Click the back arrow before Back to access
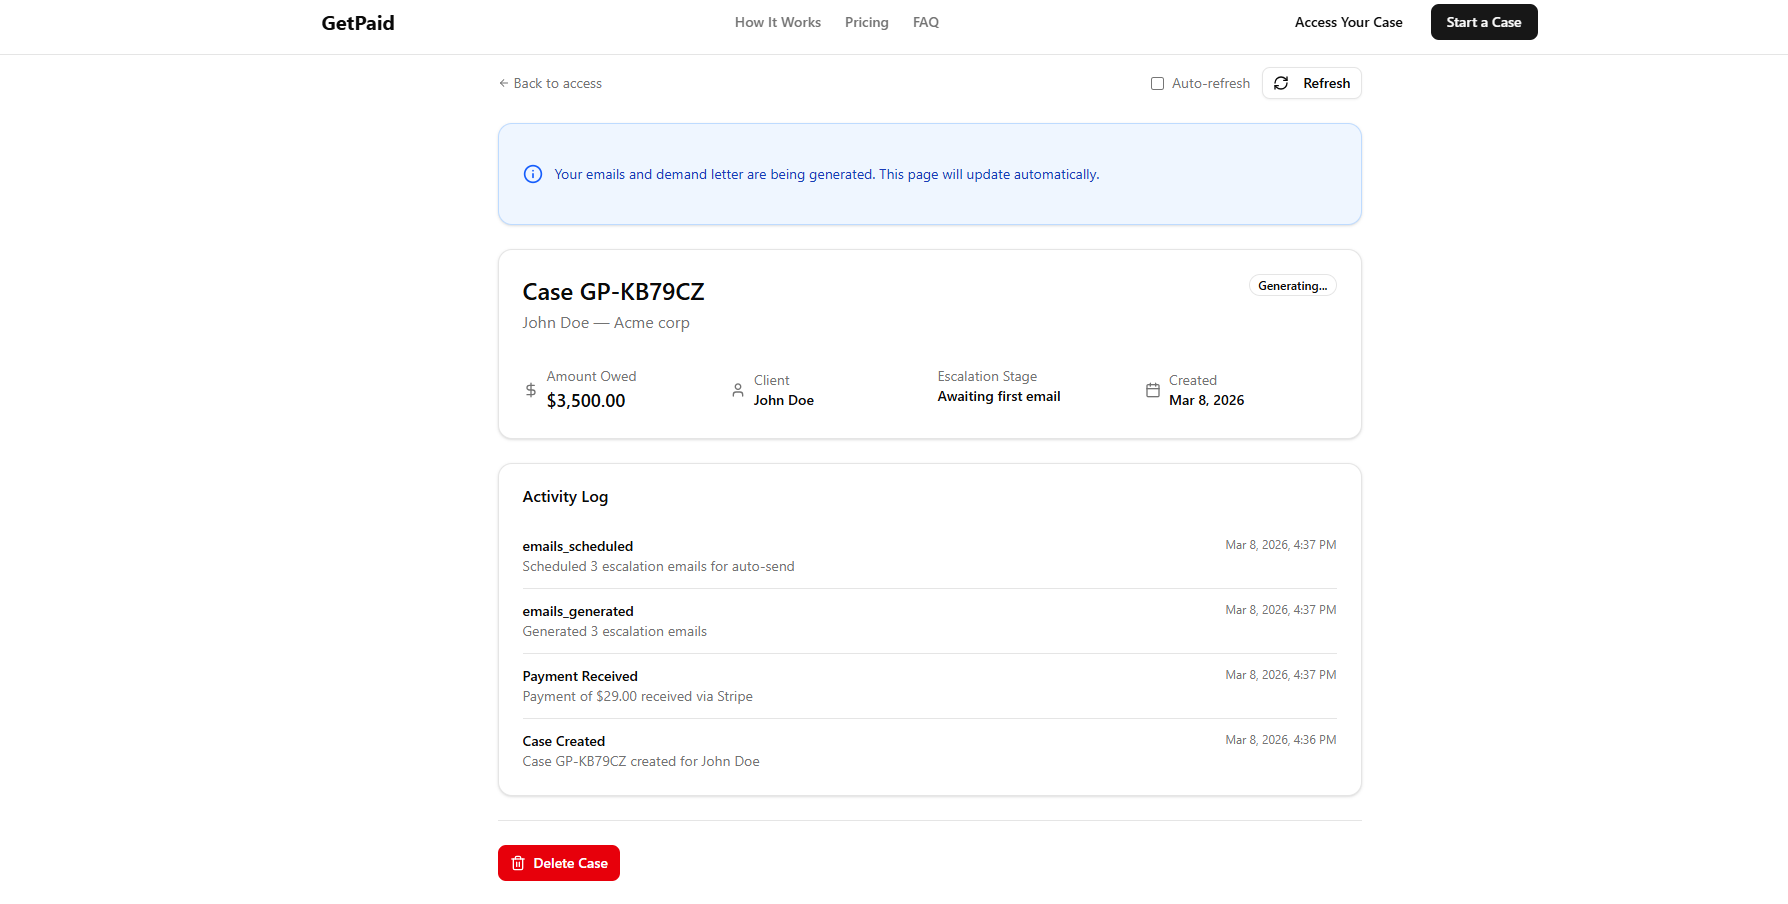The width and height of the screenshot is (1788, 904). 503,83
